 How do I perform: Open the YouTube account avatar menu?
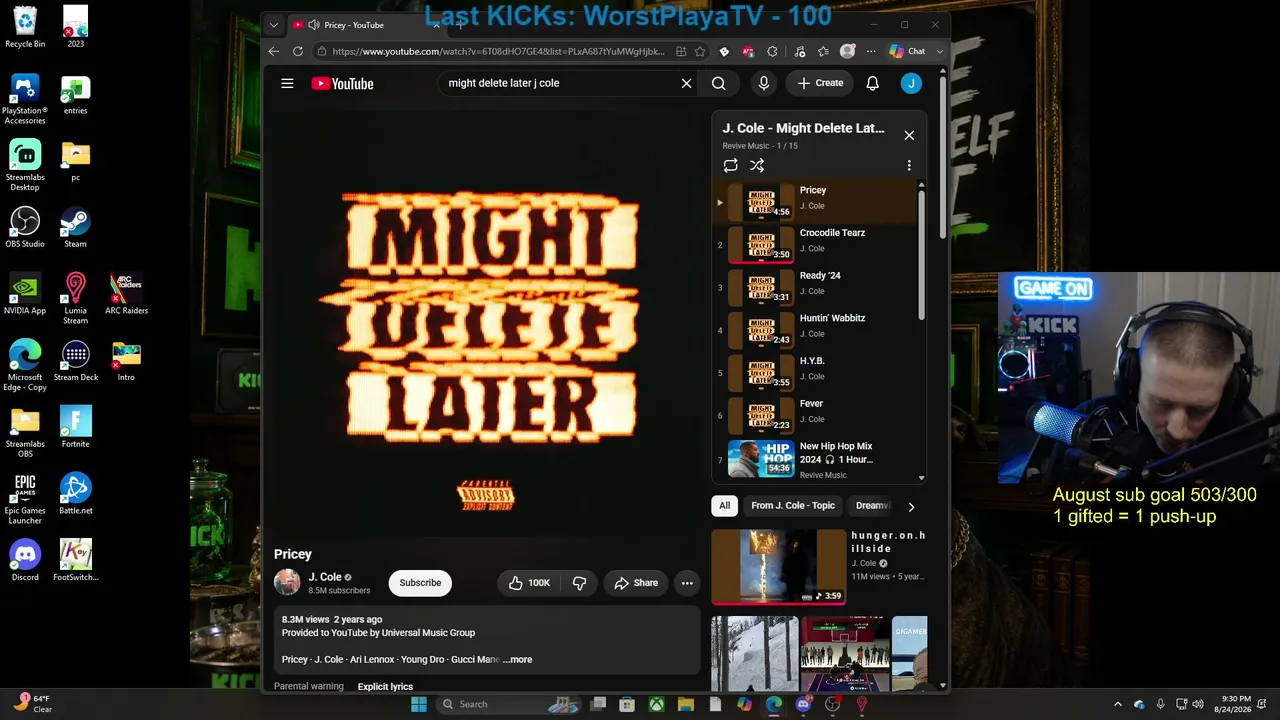coord(911,83)
